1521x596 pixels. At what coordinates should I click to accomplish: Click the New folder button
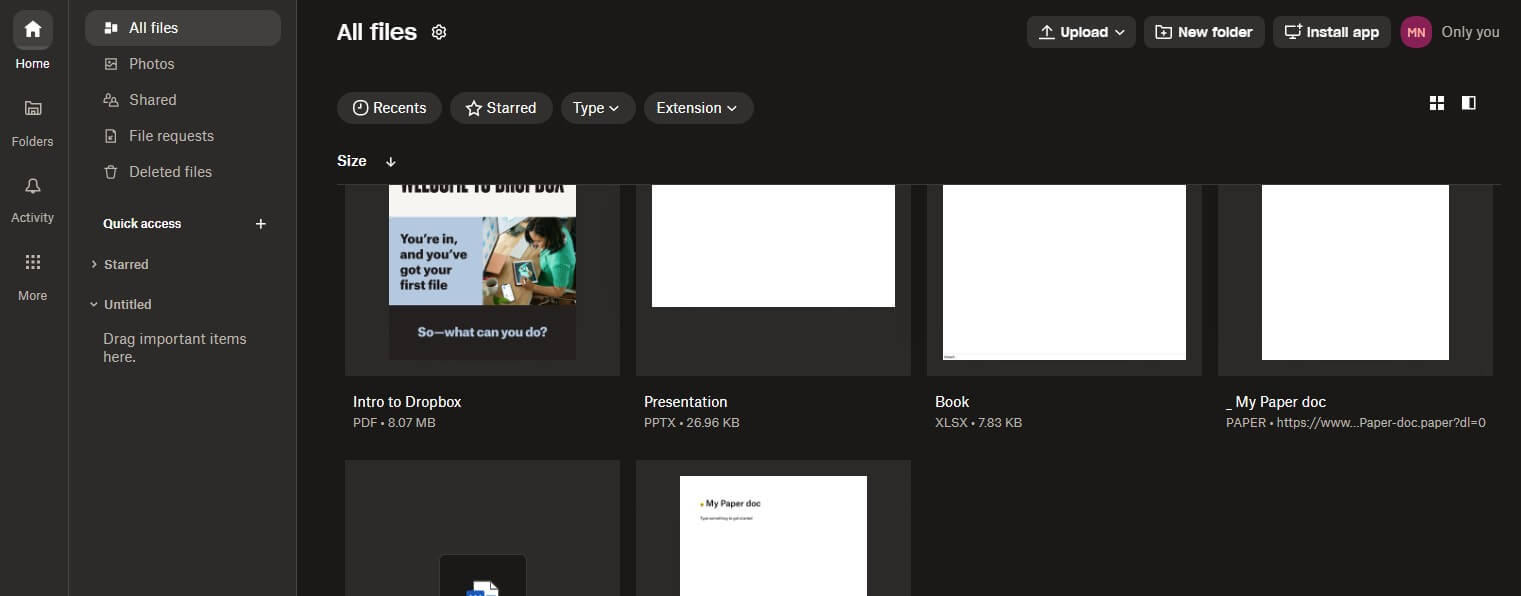click(x=1204, y=32)
